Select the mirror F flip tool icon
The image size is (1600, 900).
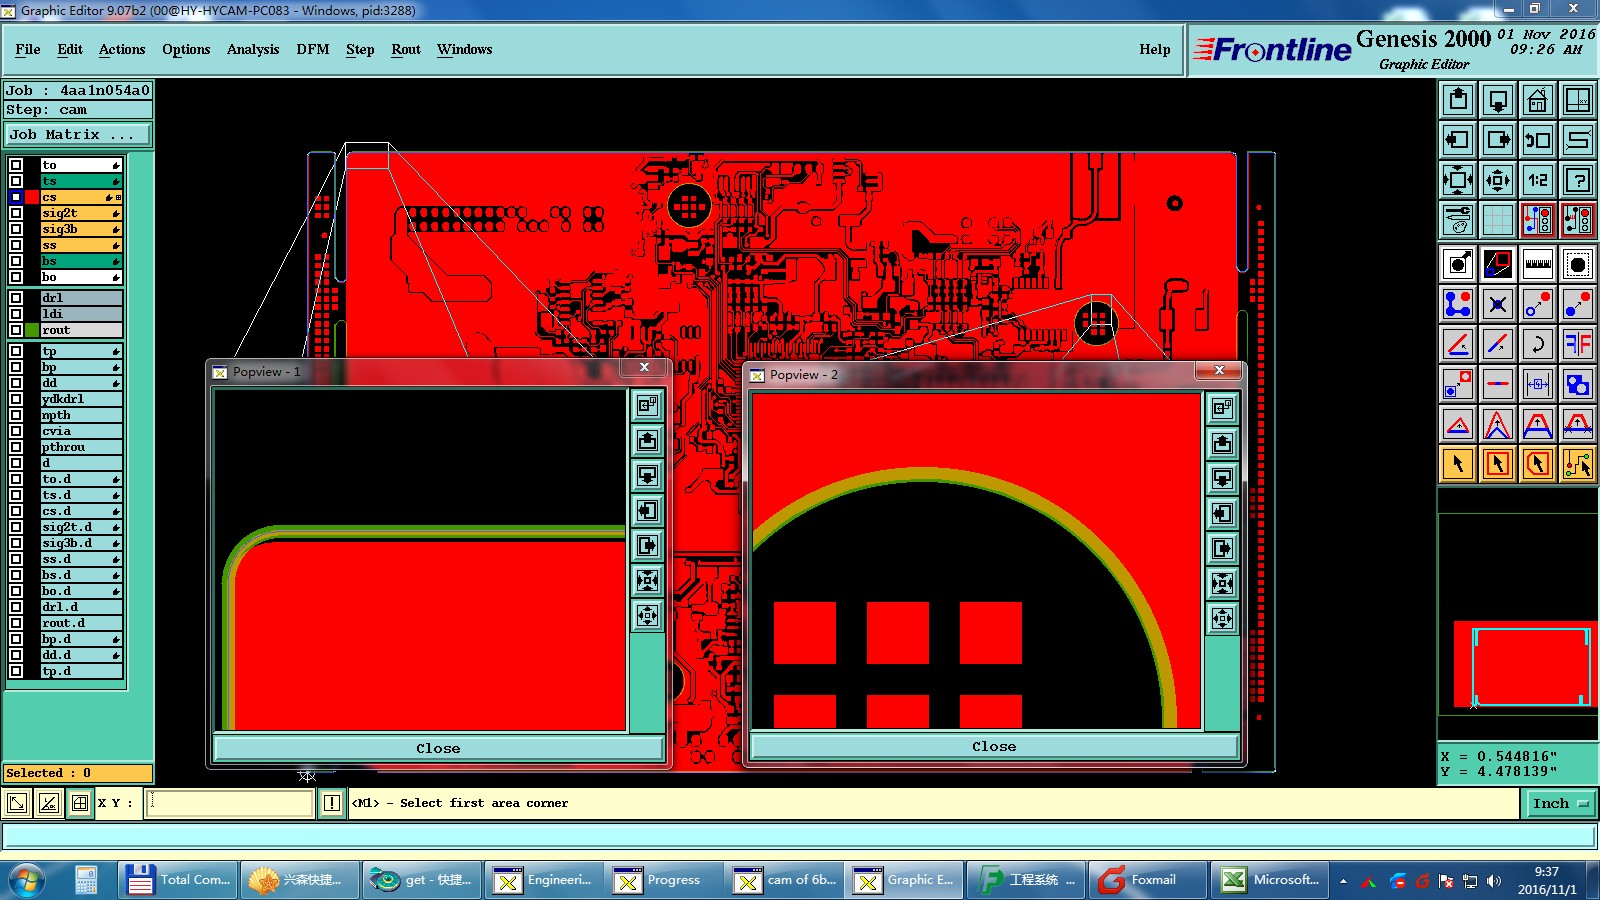pyautogui.click(x=1577, y=344)
